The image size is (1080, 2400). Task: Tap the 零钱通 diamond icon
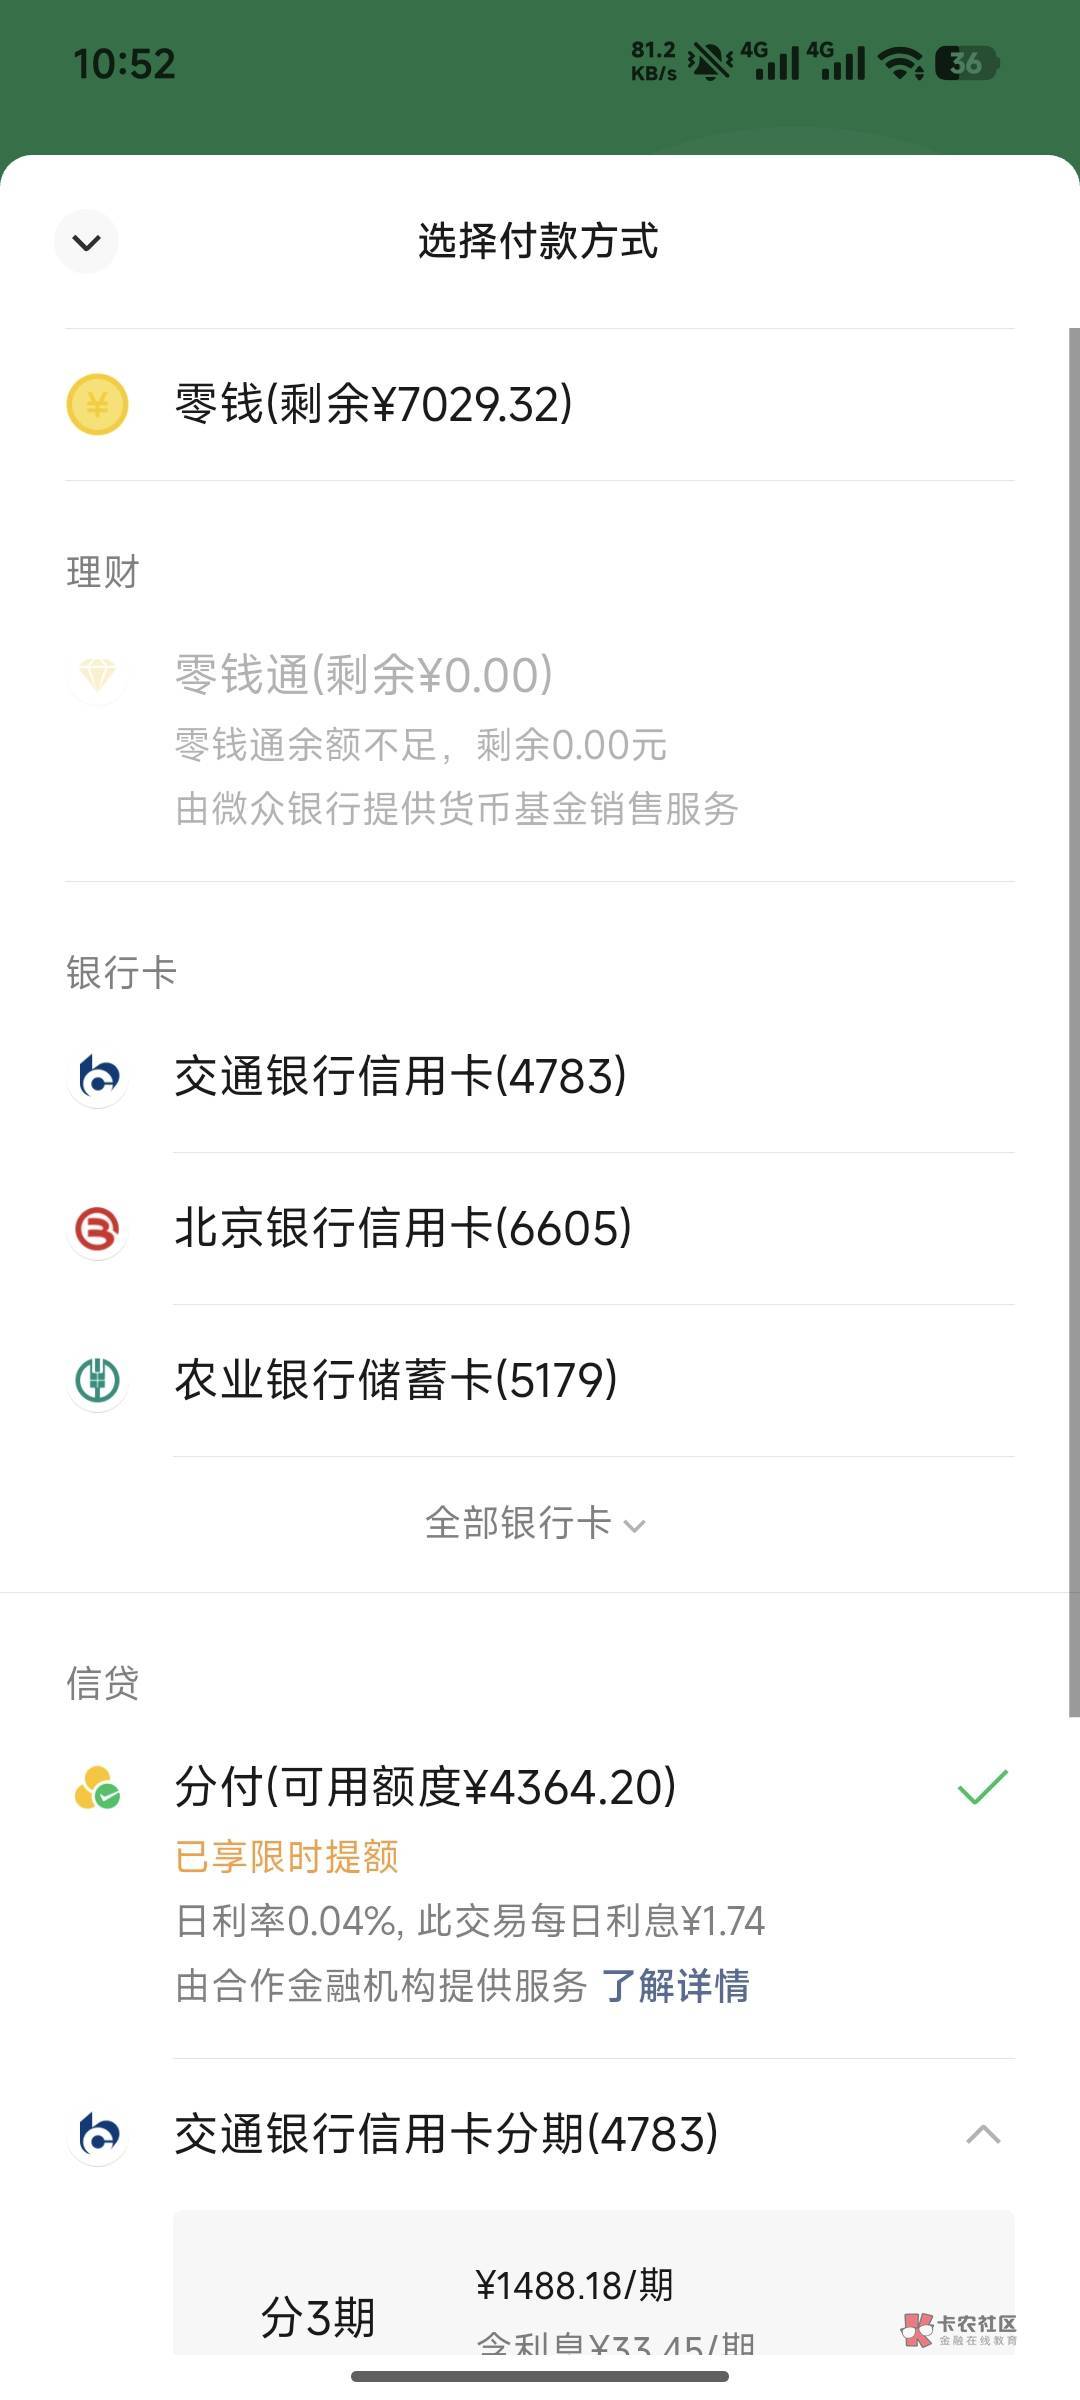(x=97, y=675)
